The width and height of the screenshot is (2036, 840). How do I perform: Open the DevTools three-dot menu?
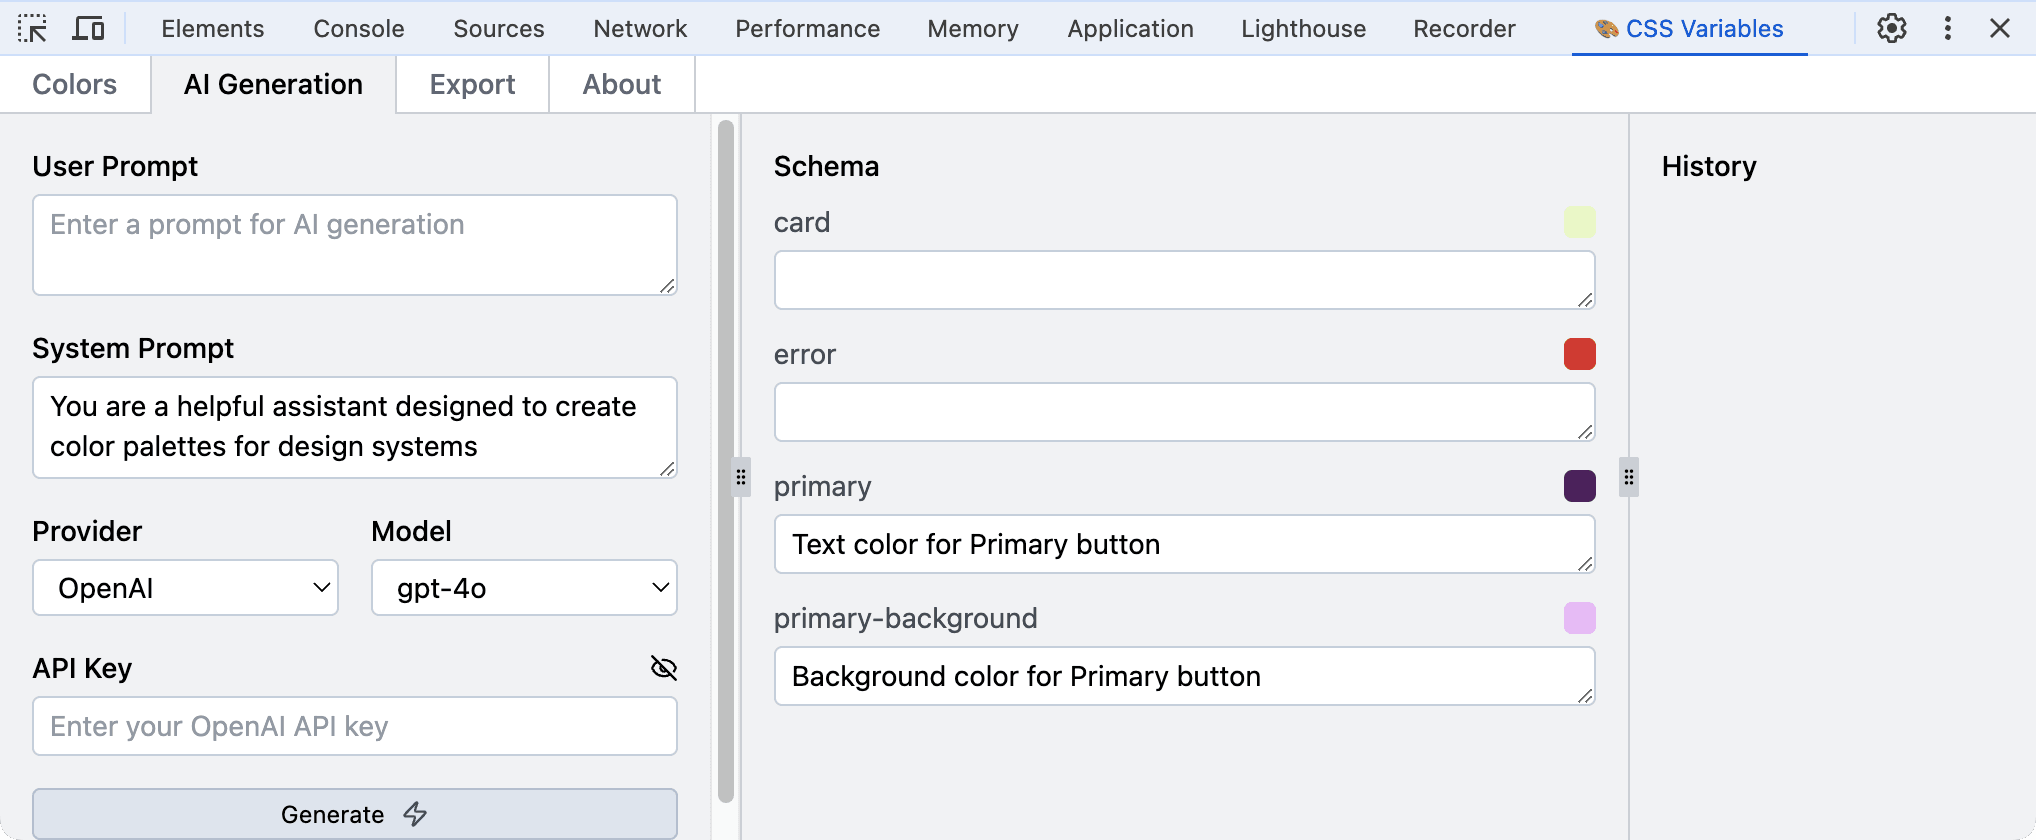(x=1947, y=28)
